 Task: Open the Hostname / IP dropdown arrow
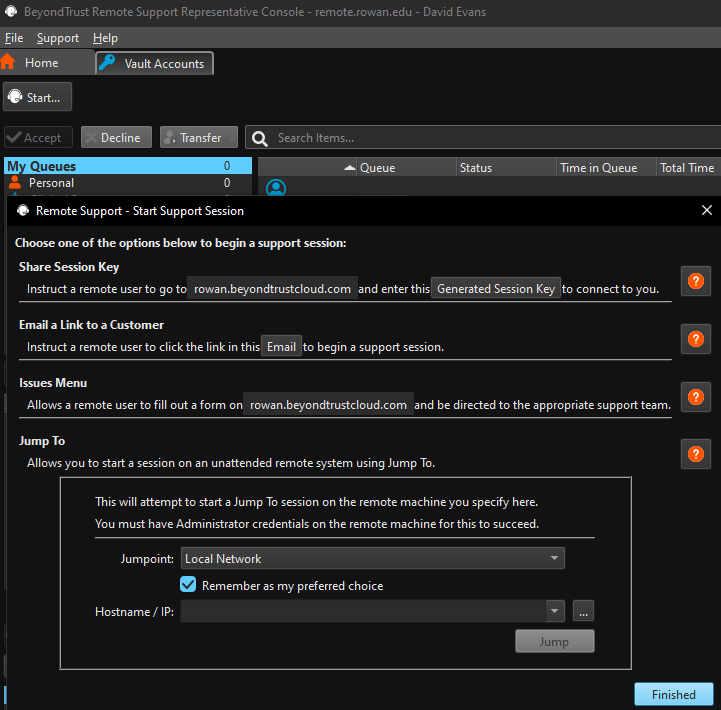pyautogui.click(x=554, y=611)
